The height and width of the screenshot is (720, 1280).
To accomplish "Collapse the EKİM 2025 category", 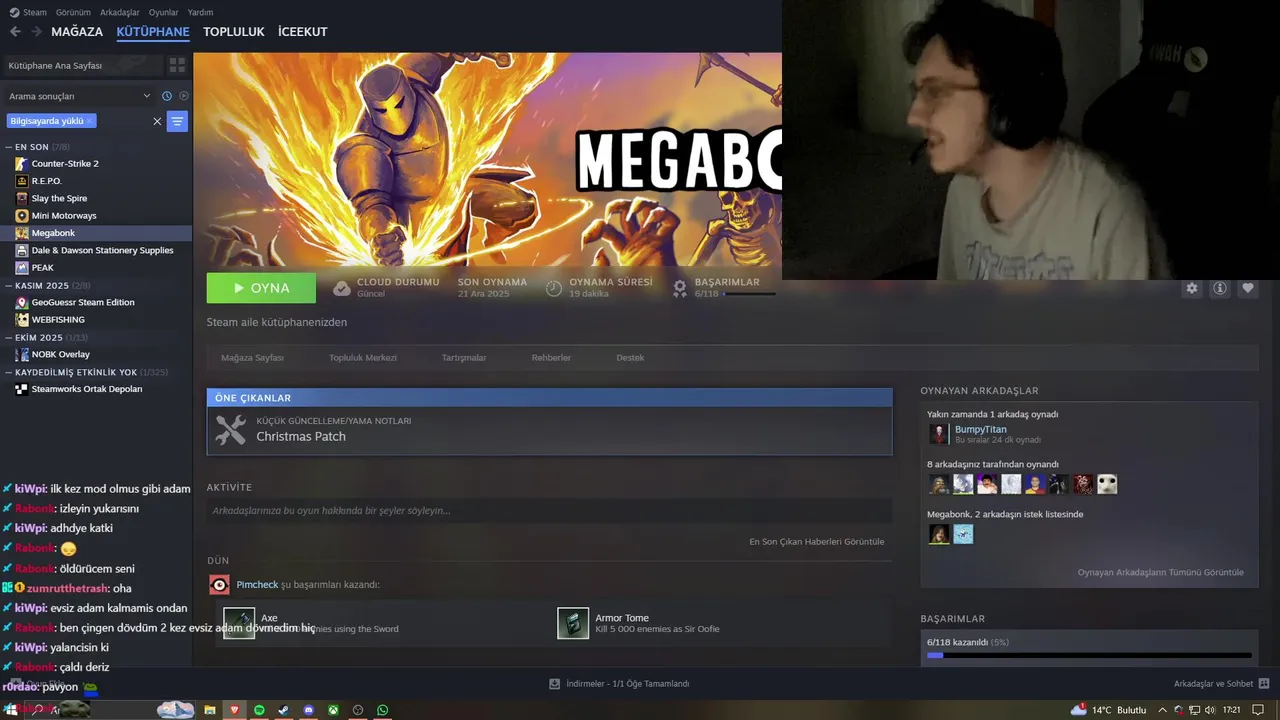I will (x=9, y=338).
